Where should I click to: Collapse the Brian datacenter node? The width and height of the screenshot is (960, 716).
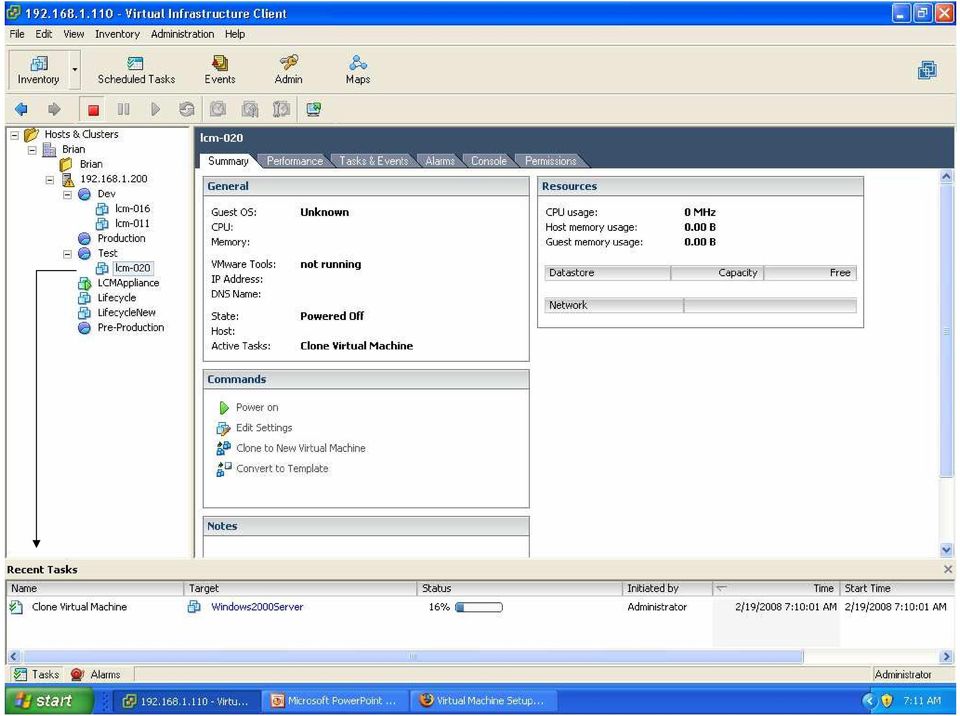(32, 150)
